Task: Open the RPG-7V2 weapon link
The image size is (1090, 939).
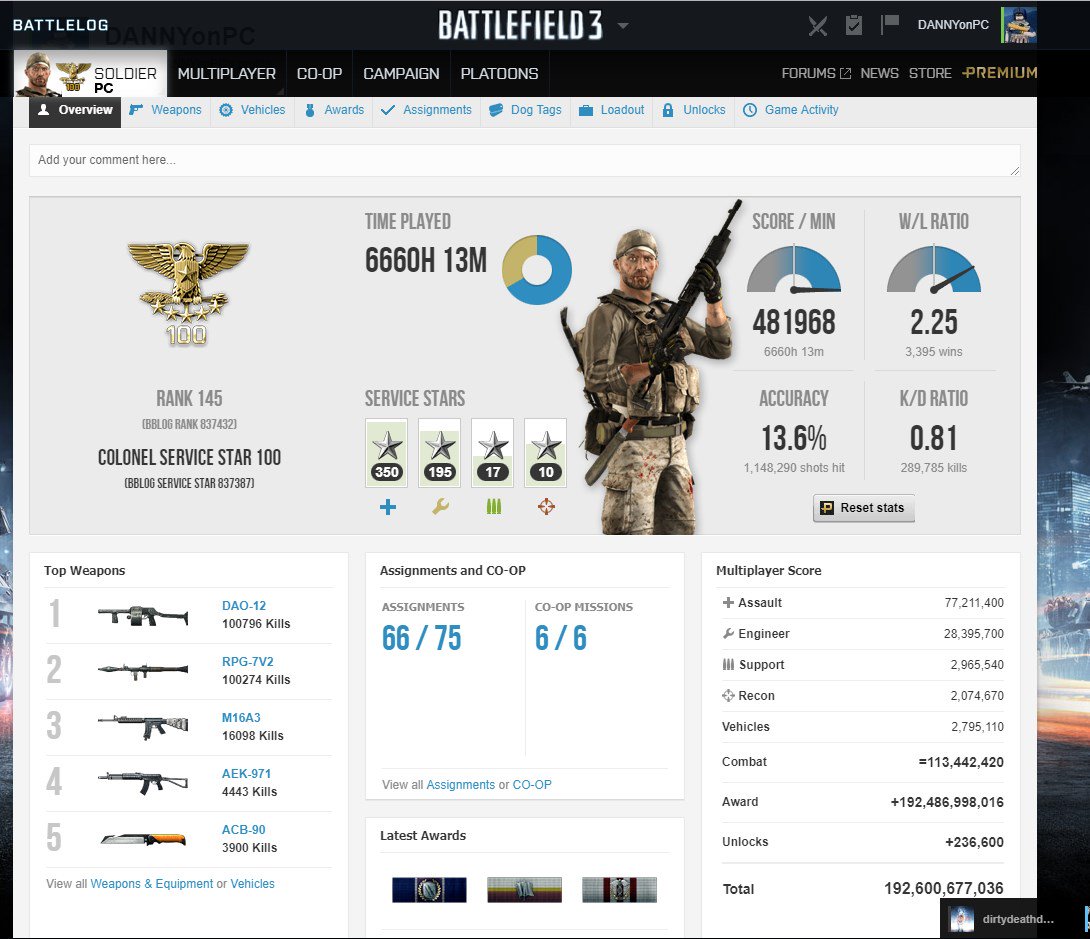Action: coord(247,662)
